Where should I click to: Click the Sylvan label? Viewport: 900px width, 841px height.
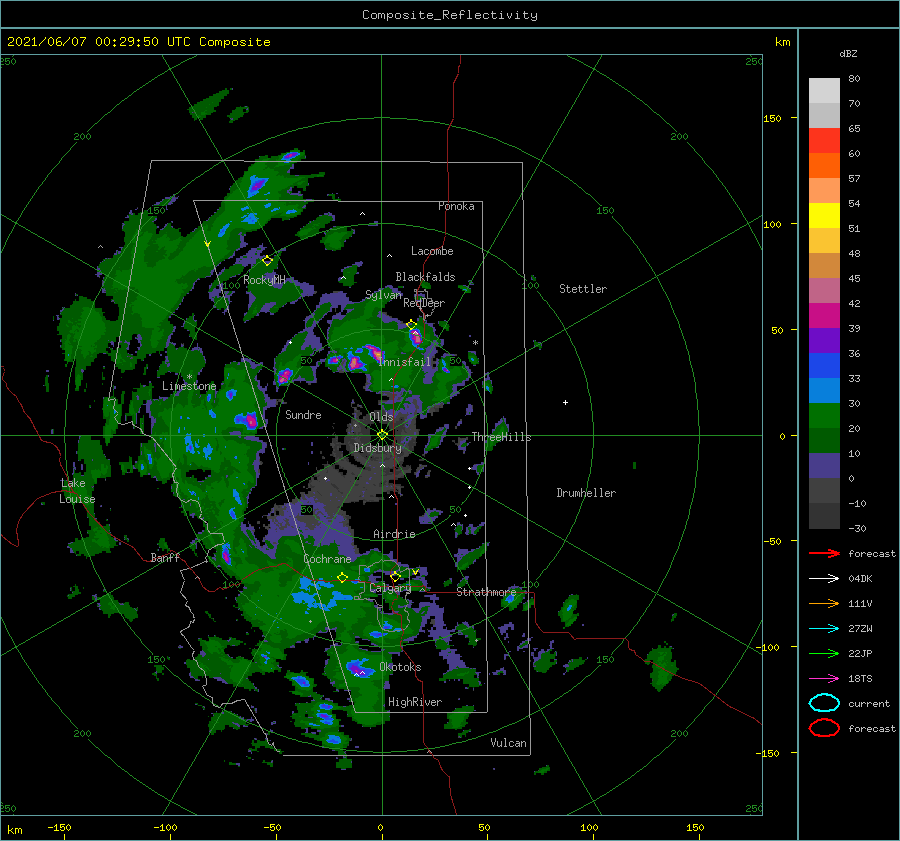click(x=383, y=295)
